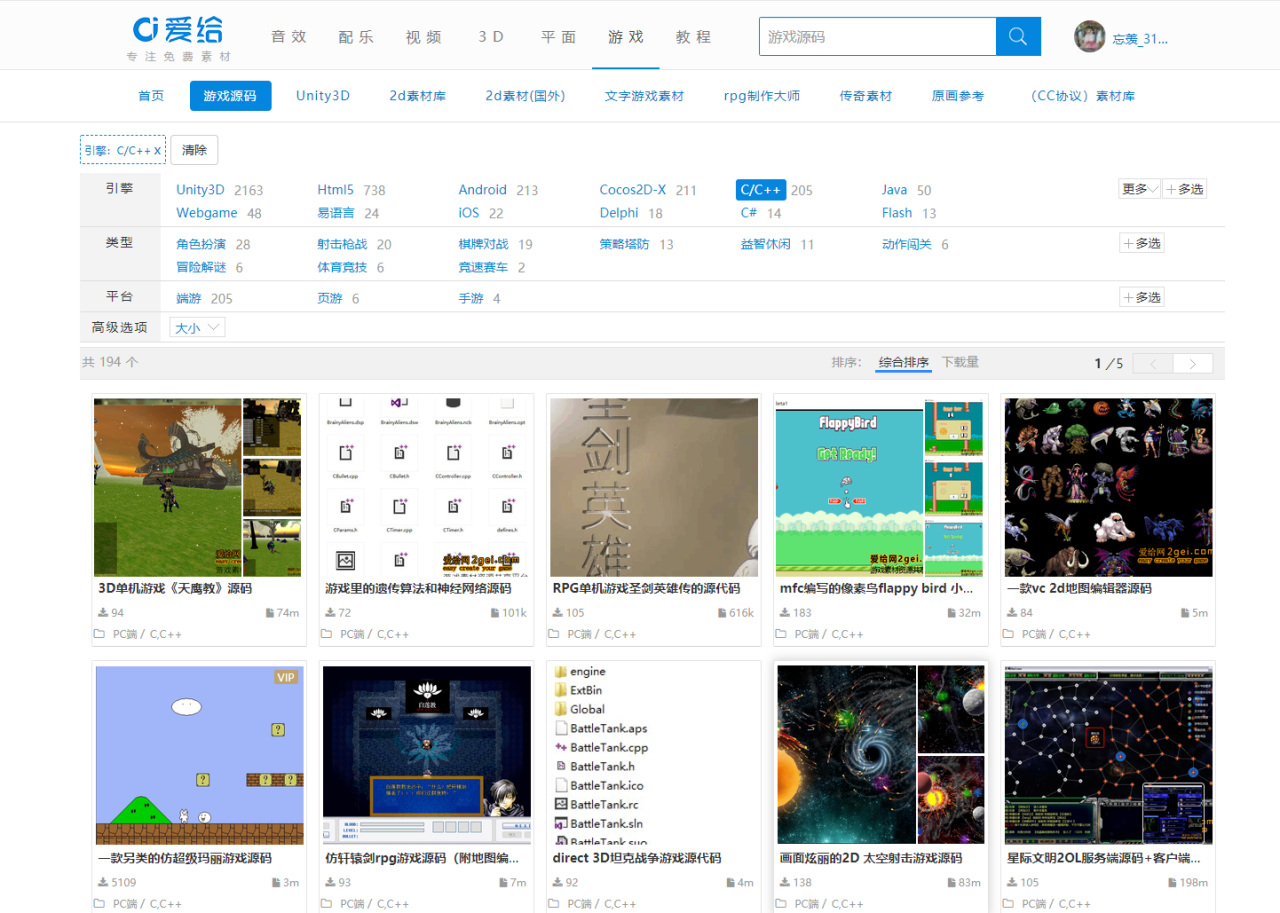
Task: Open the vc 2d map editor thumbnail
Action: point(1108,487)
